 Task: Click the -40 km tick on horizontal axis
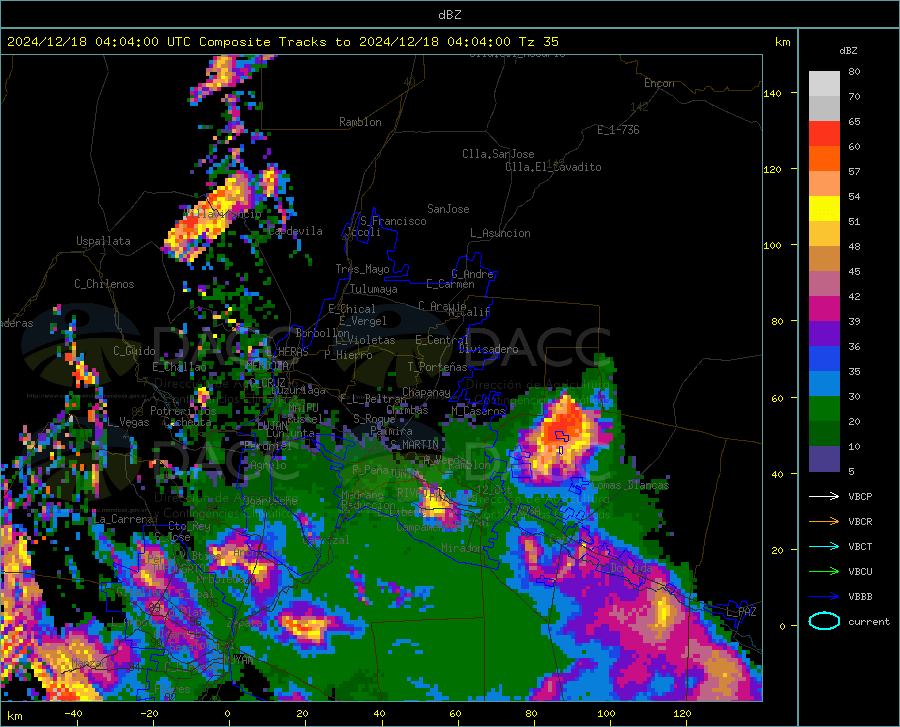pos(73,713)
